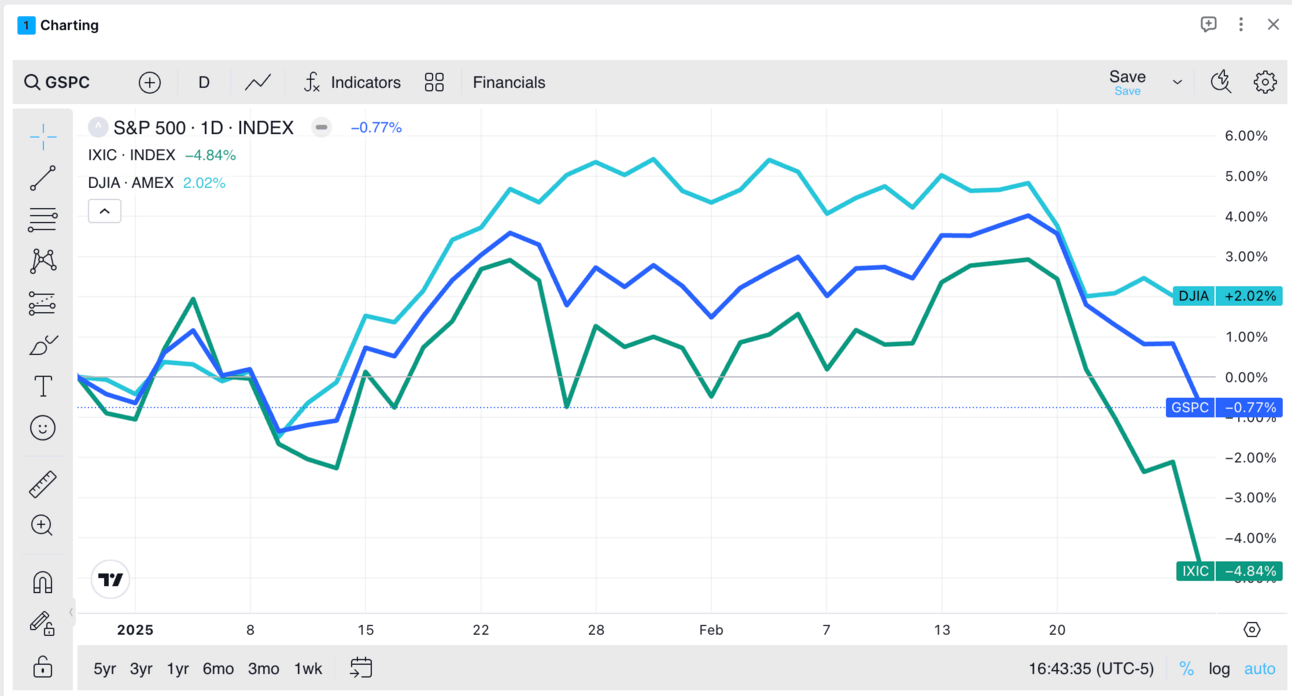Click the 2.02% change beside DJIA legend
The height and width of the screenshot is (696, 1292).
point(204,183)
